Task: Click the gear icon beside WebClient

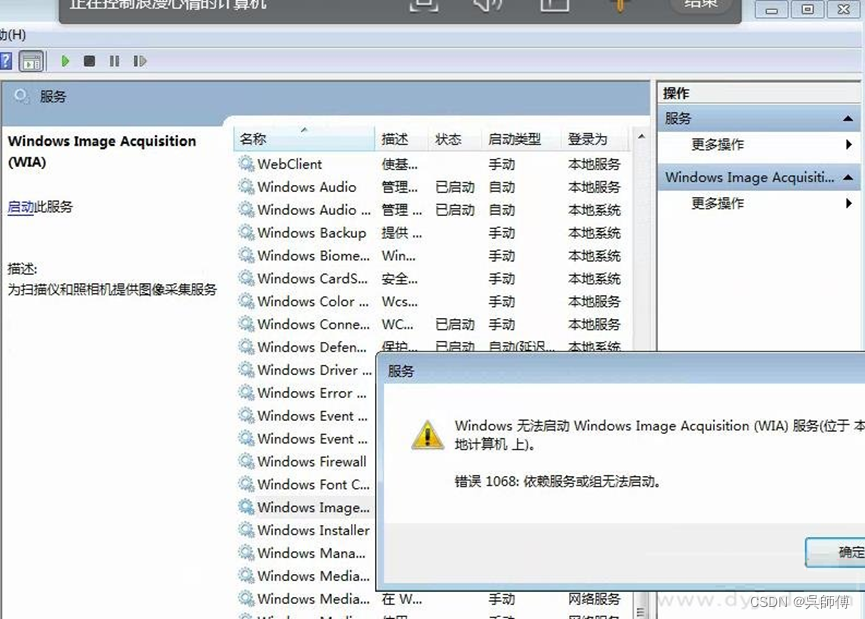Action: (x=246, y=163)
